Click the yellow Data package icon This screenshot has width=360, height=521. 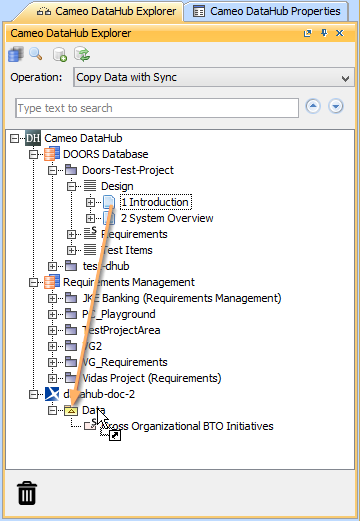[71, 411]
